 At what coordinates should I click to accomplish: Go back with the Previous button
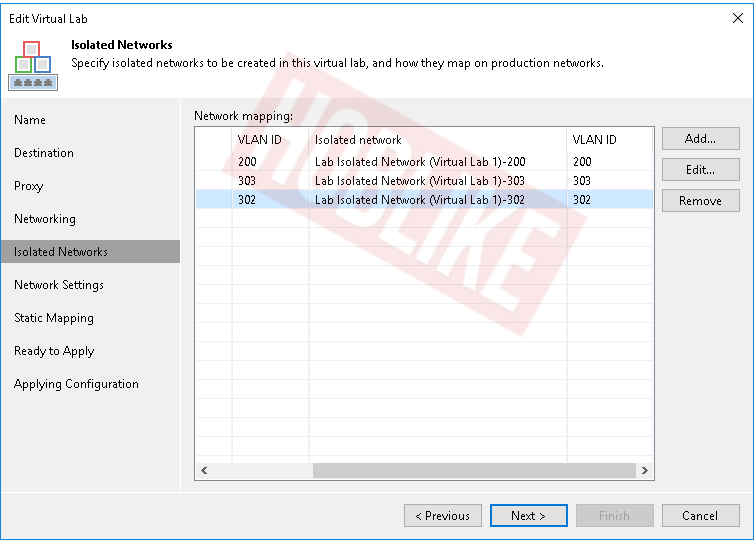coord(443,516)
